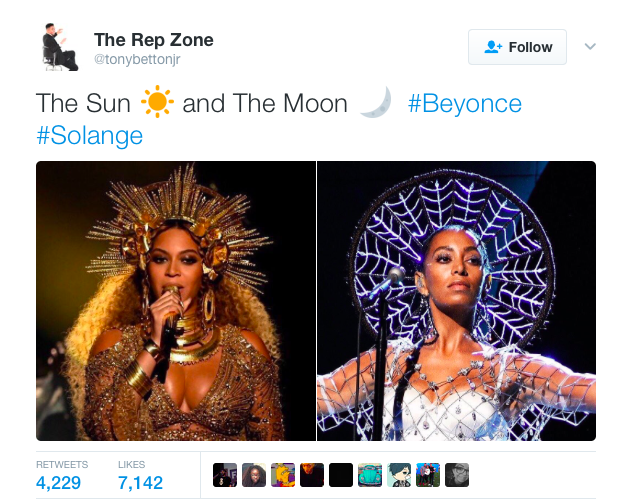Click the yellow cartoon character liker avatar
This screenshot has height=503, width=636.
283,475
